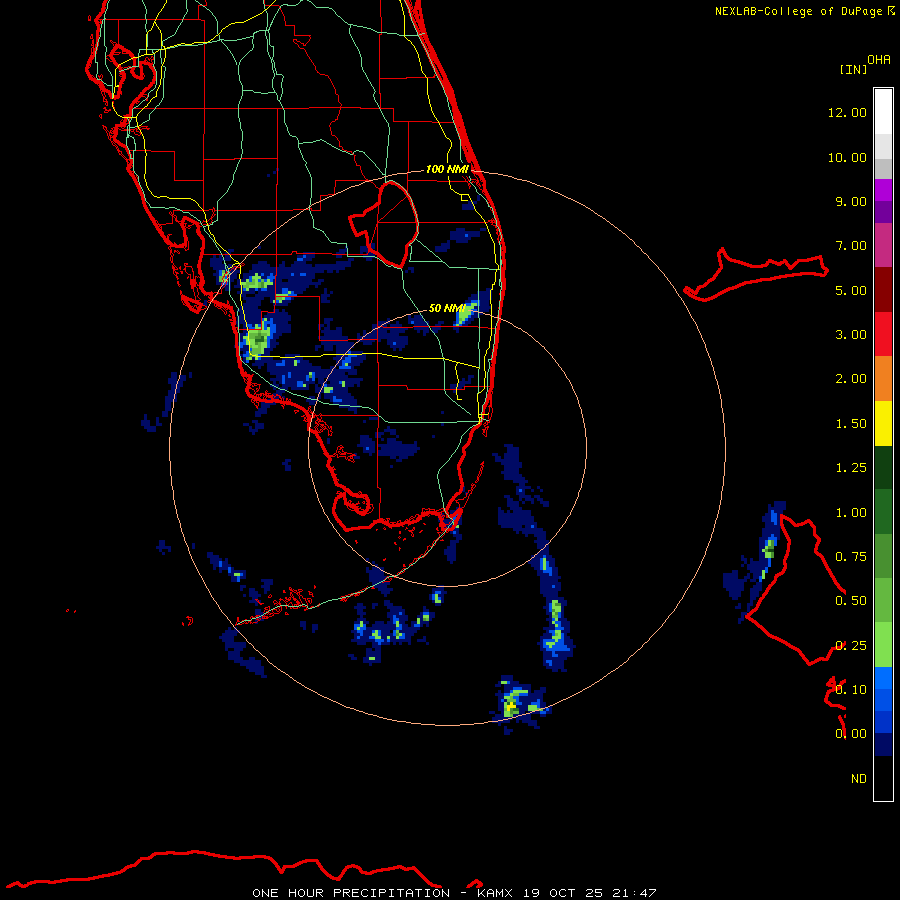The image size is (900, 900).
Task: Pick the black ND swatch at legend bottom
Action: [883, 778]
